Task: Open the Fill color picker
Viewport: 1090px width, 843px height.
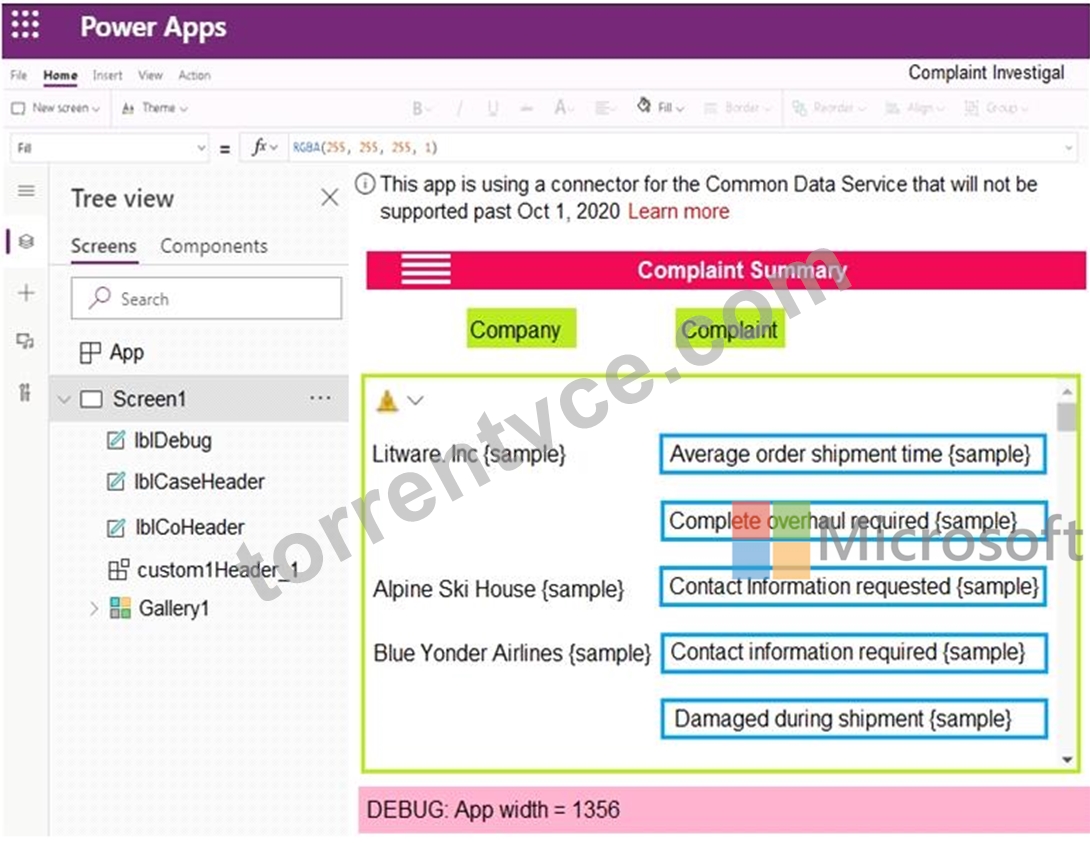Action: (x=660, y=107)
